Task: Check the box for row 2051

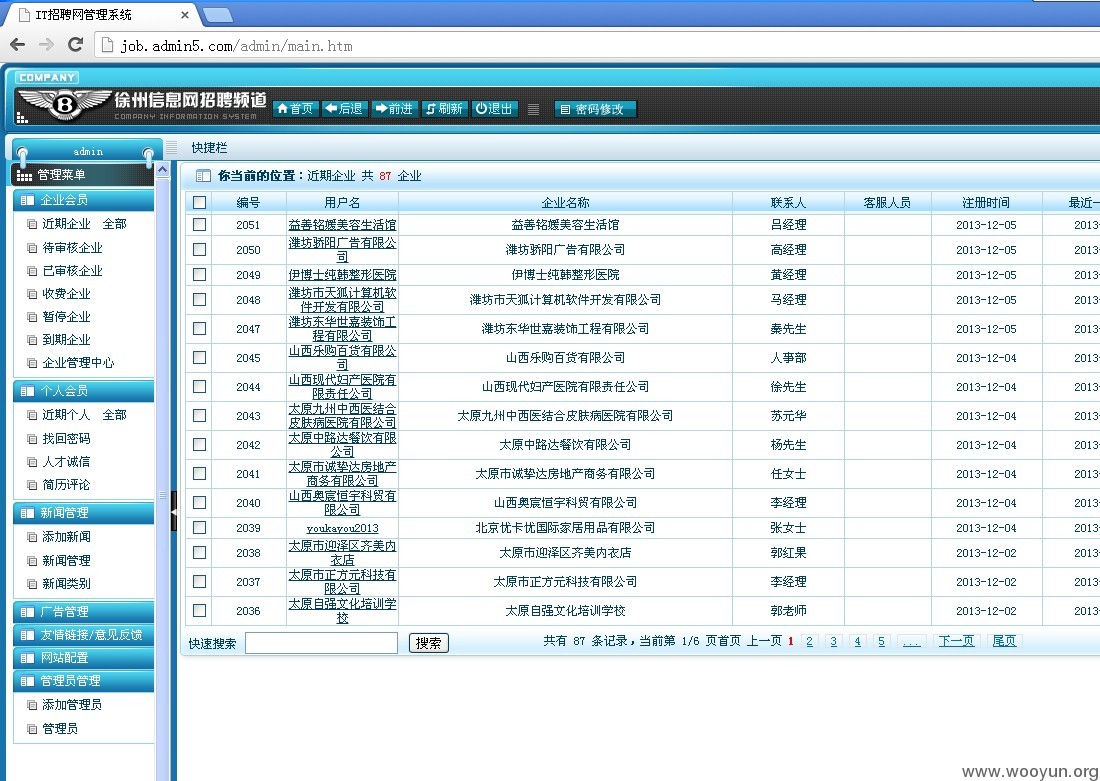Action: pos(199,225)
